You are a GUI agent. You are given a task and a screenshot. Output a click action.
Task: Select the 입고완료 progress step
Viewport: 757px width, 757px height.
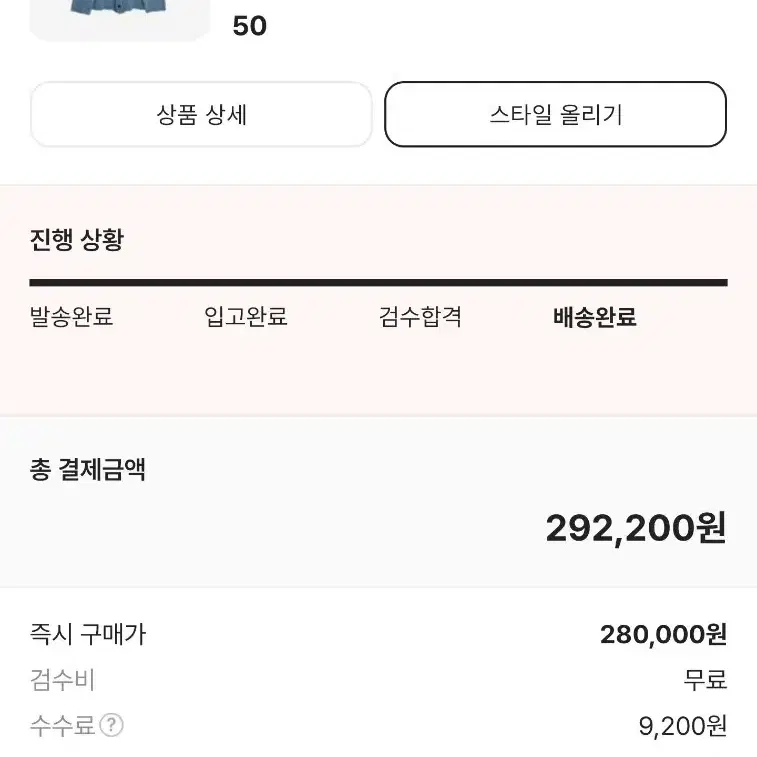click(x=246, y=317)
